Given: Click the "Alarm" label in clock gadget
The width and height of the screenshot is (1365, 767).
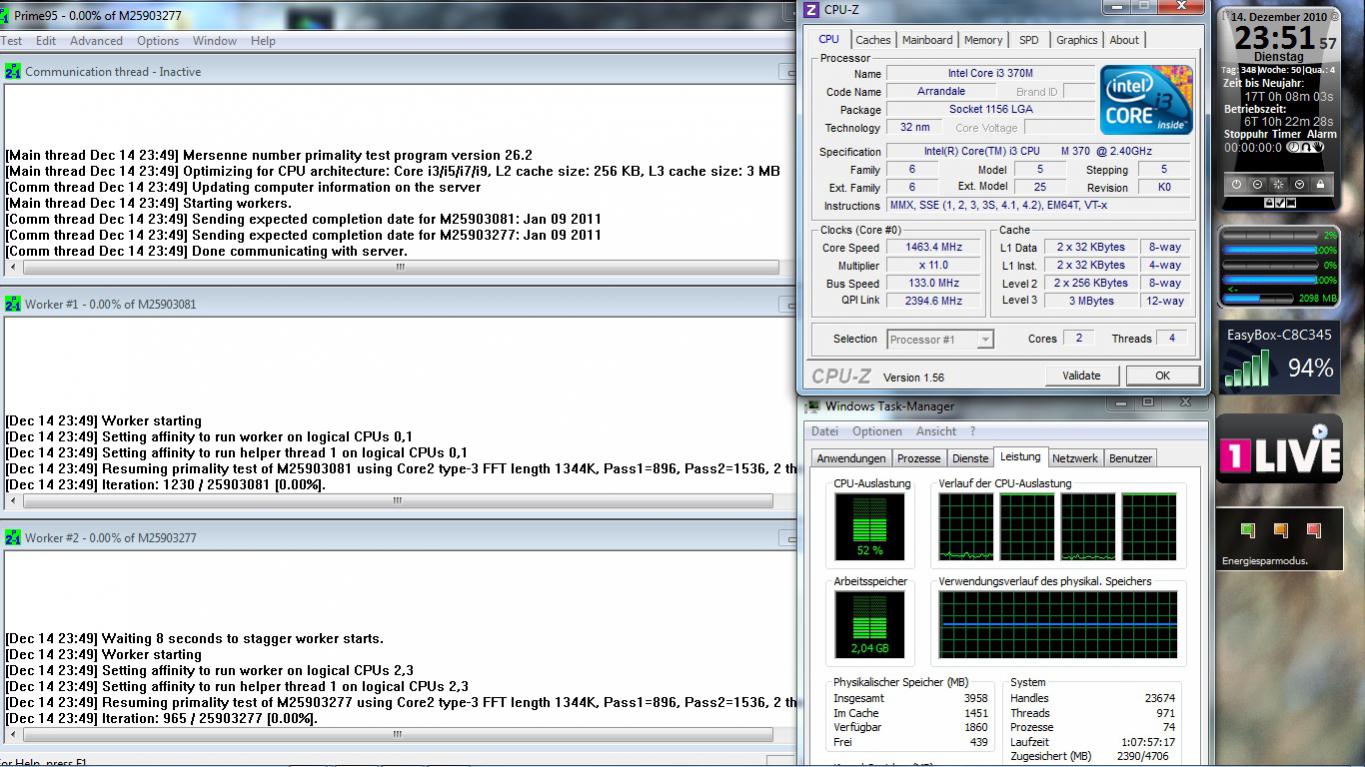Looking at the screenshot, I should coord(1321,134).
